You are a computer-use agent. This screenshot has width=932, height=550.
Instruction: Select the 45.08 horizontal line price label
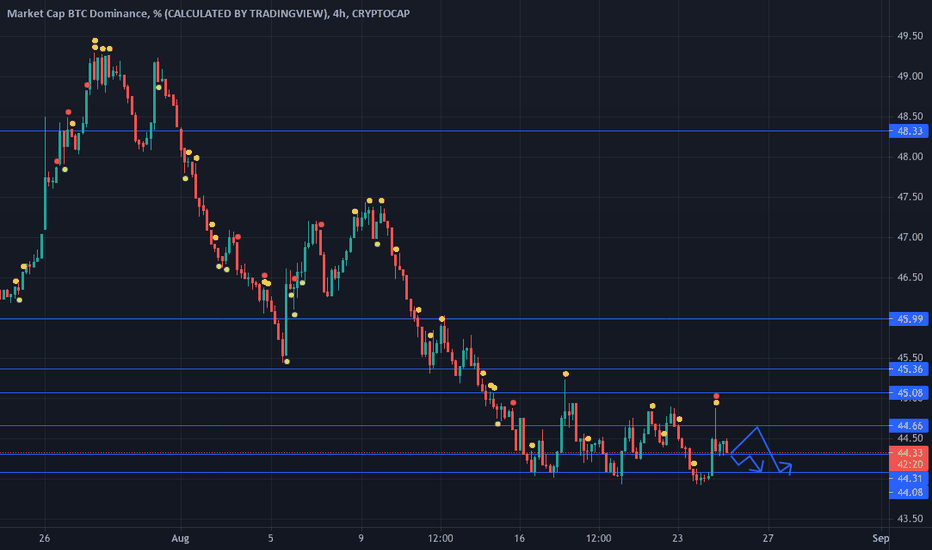pyautogui.click(x=908, y=393)
